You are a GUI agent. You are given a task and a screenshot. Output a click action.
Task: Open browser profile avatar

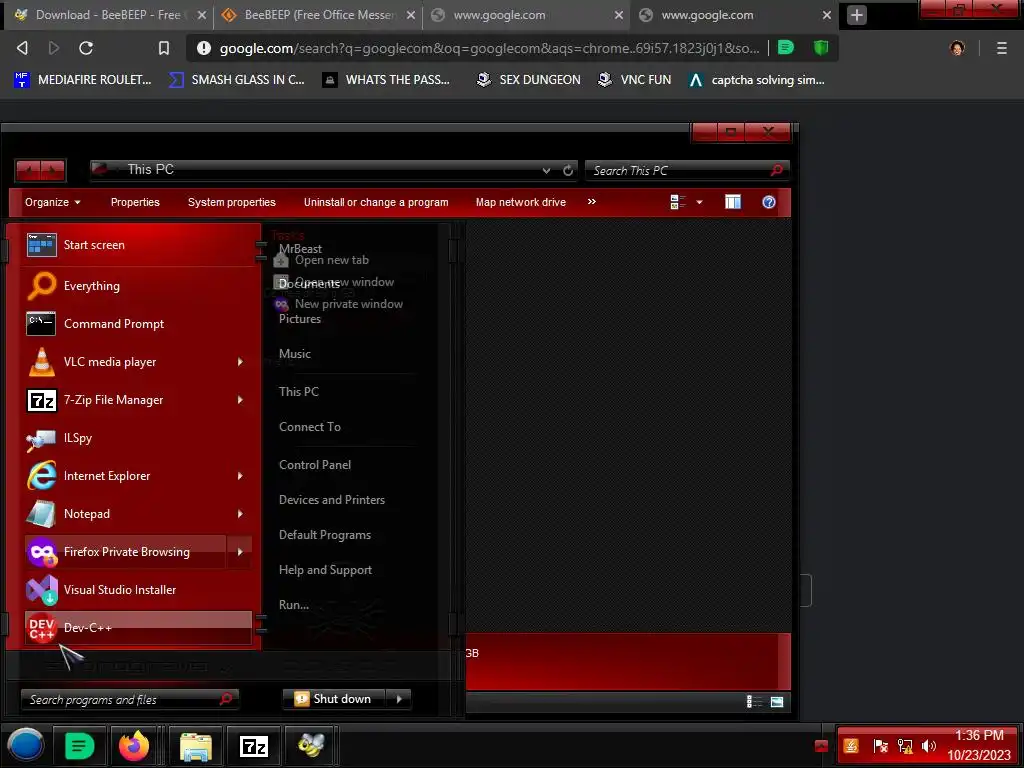957,48
